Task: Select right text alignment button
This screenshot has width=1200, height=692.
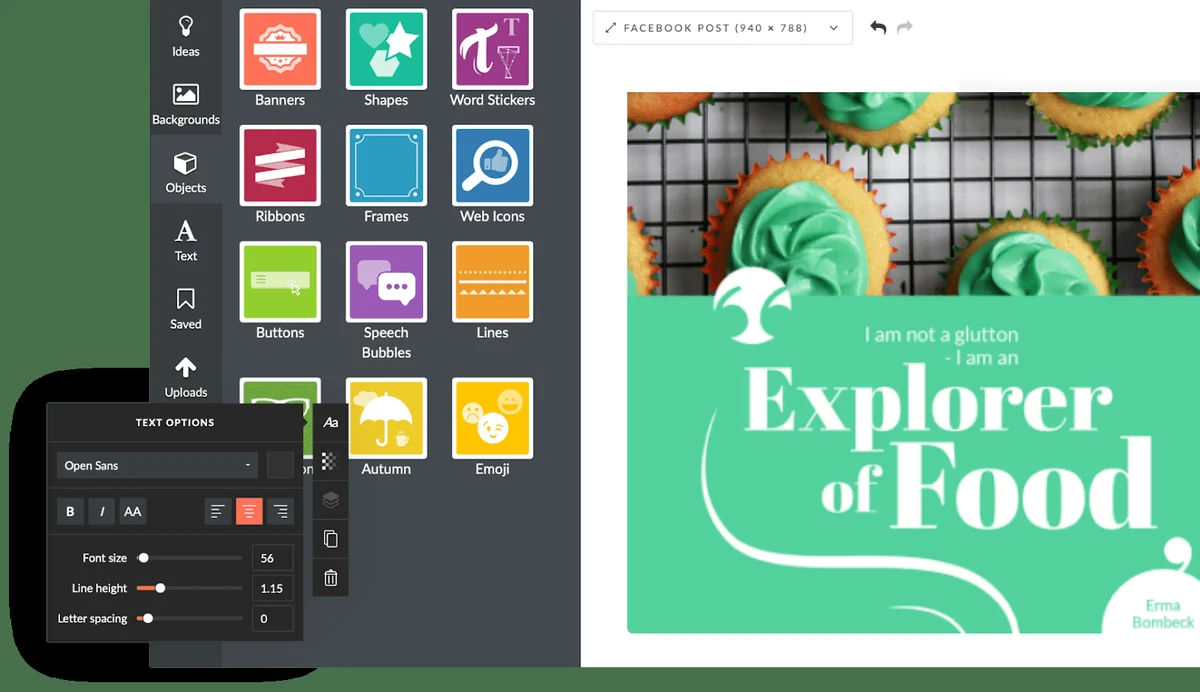Action: tap(281, 511)
